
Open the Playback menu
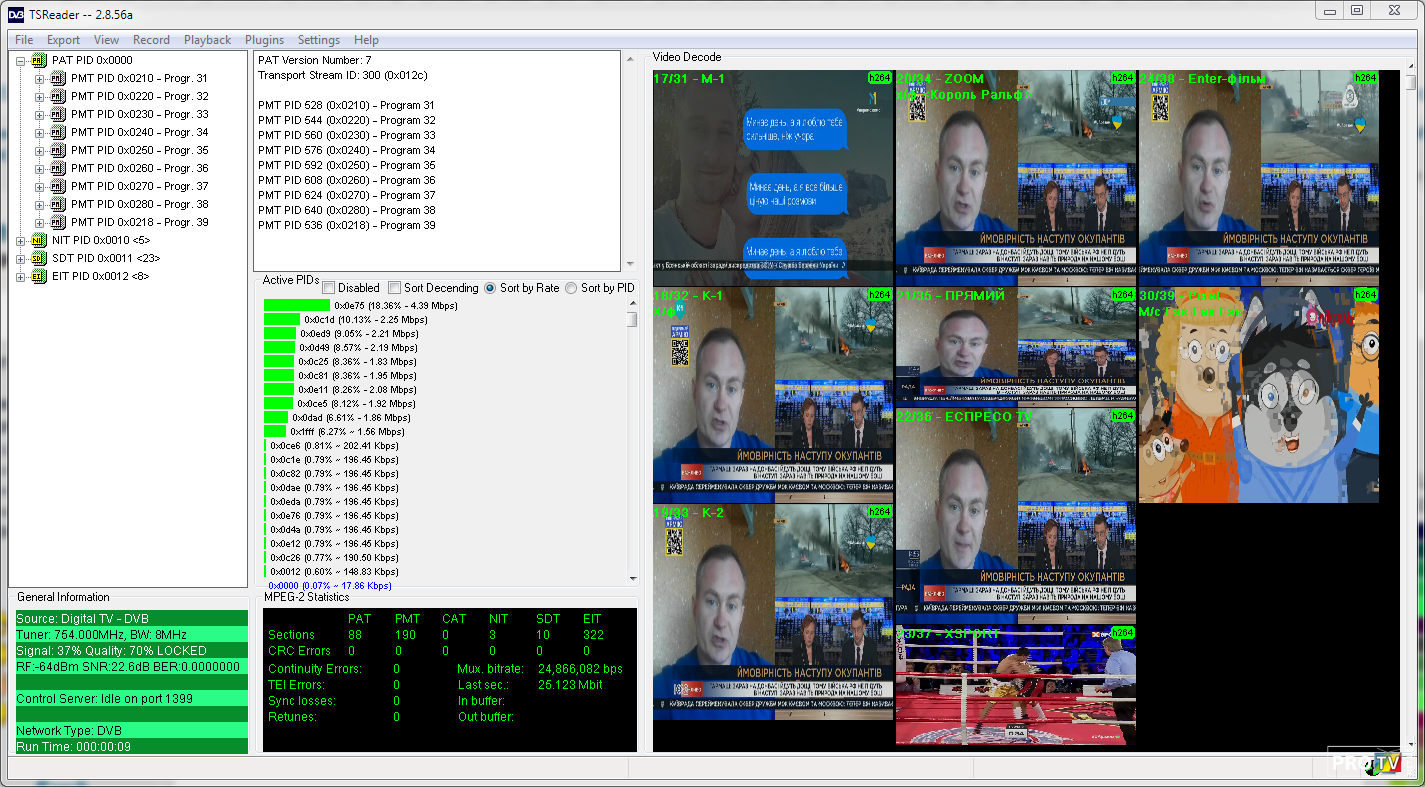click(x=207, y=40)
